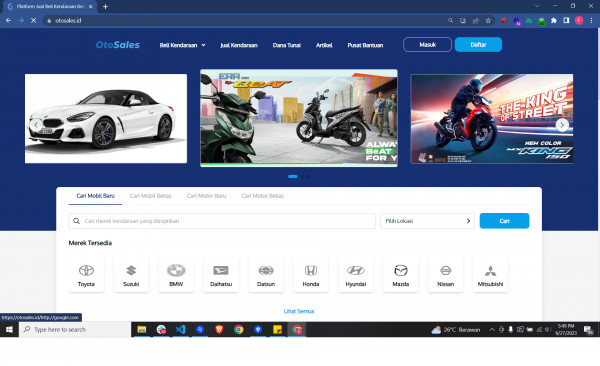Click the Daftar button

point(478,44)
